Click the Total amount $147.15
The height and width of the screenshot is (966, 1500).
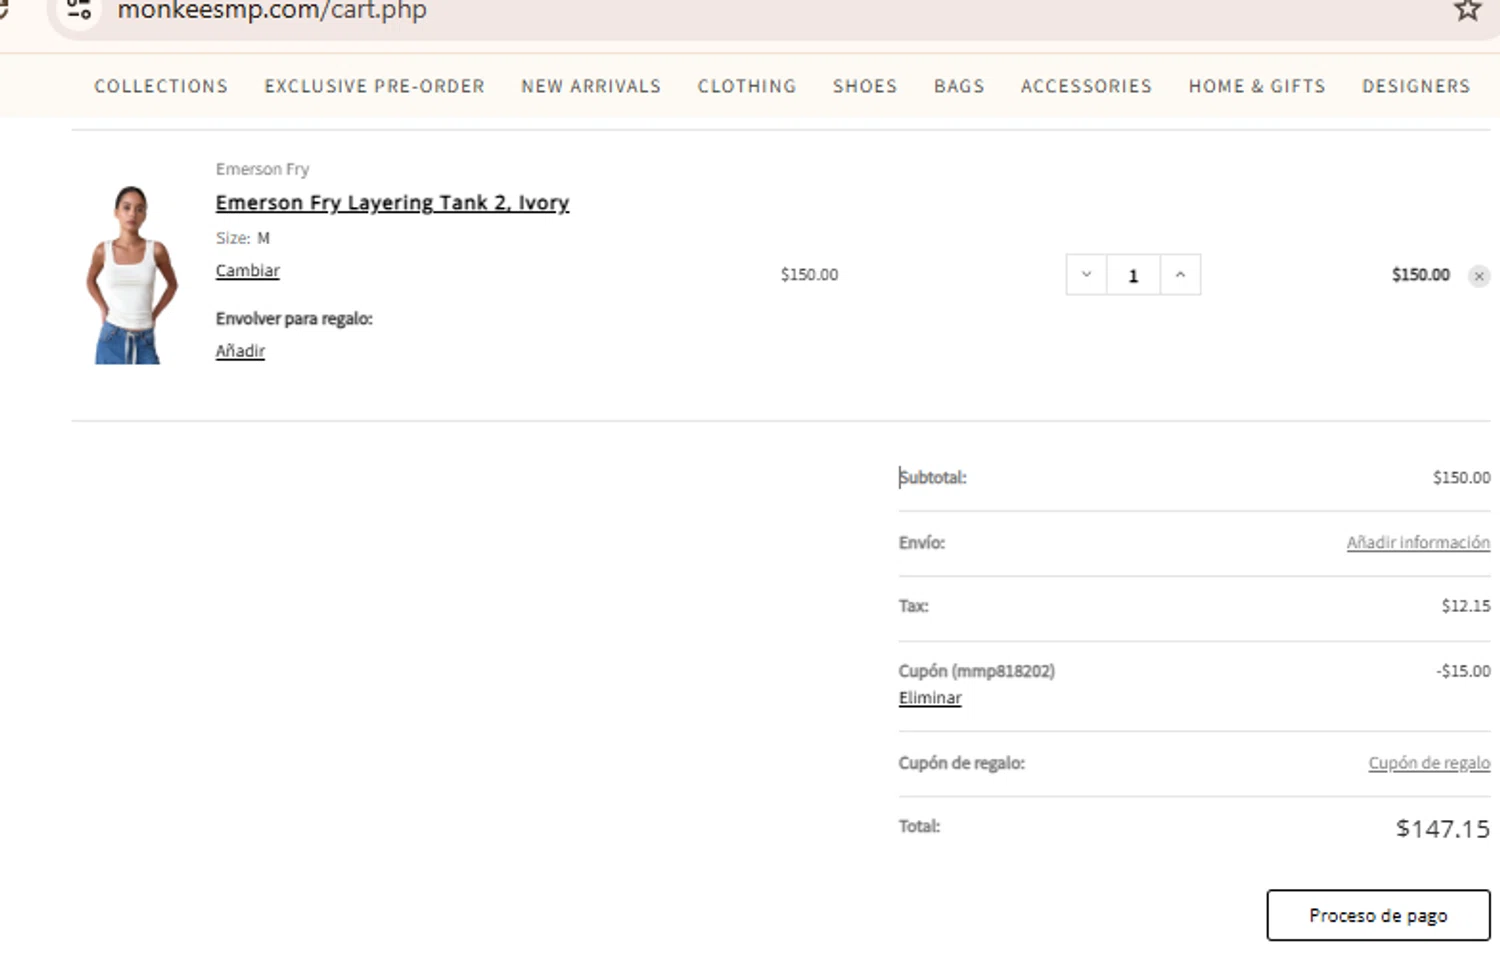click(x=1443, y=828)
